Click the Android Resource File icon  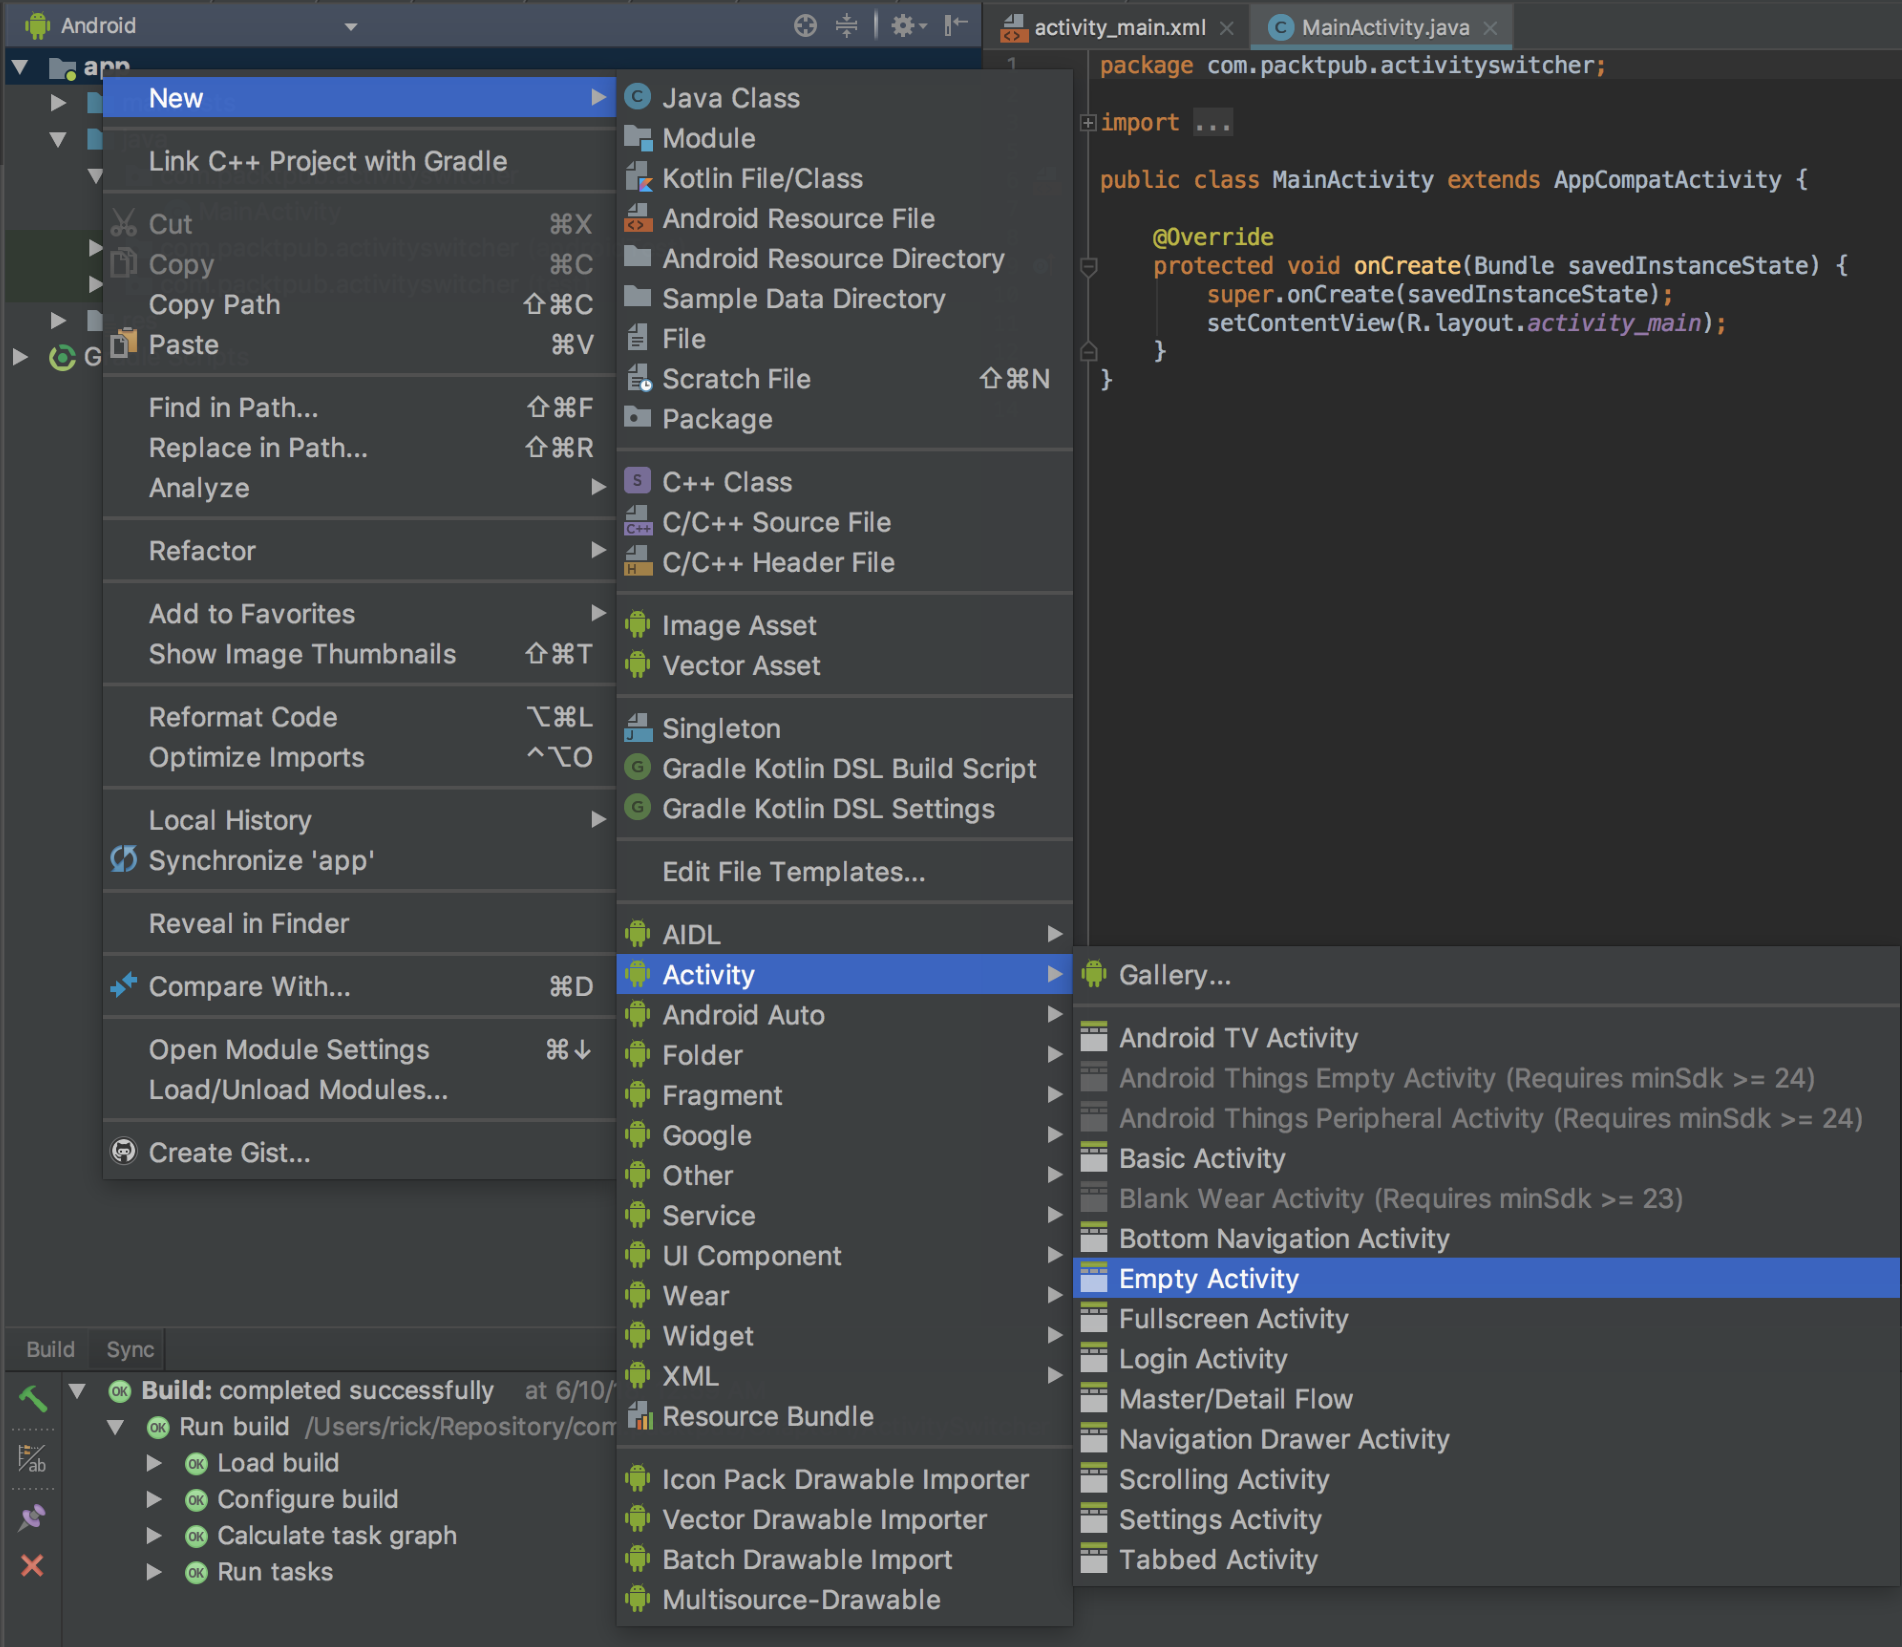tap(638, 218)
